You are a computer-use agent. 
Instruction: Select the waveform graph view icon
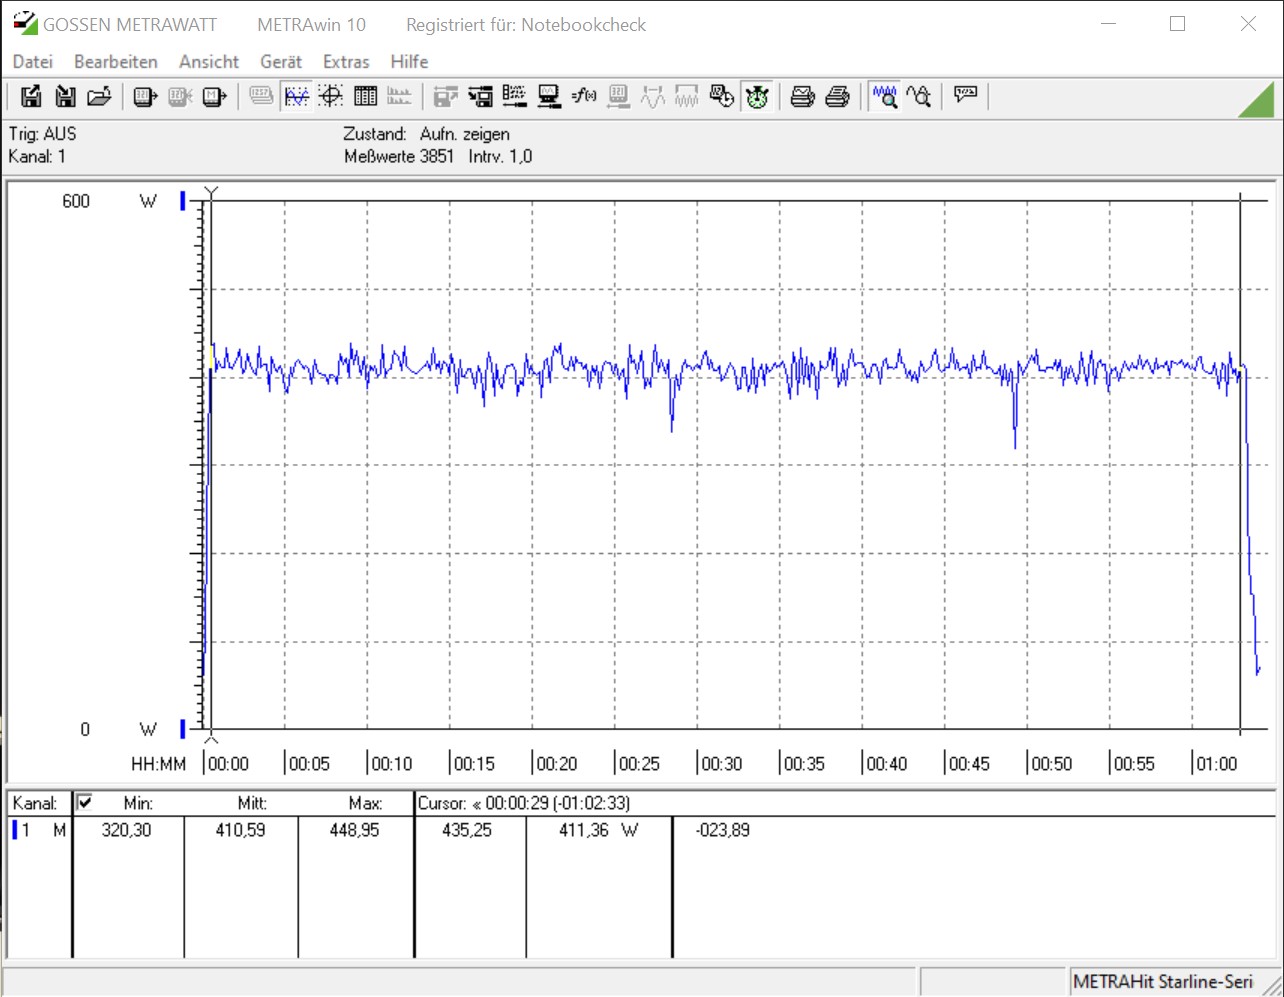(297, 96)
